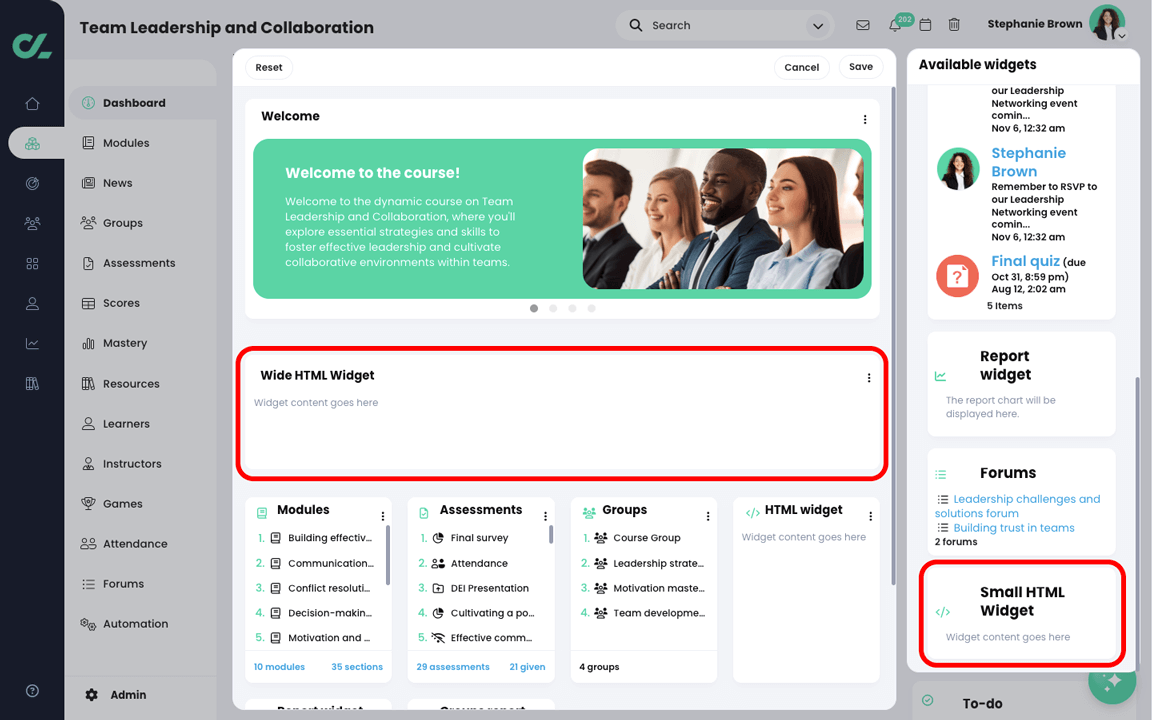
Task: Click the Reset button
Action: [269, 68]
